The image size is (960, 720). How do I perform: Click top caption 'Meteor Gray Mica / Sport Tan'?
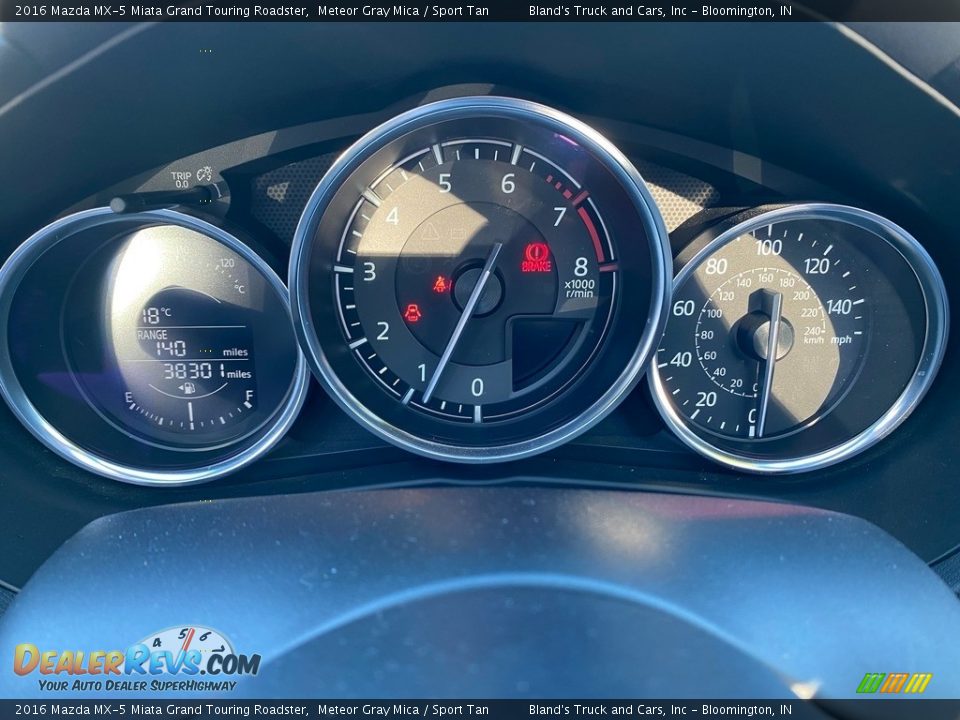point(403,10)
